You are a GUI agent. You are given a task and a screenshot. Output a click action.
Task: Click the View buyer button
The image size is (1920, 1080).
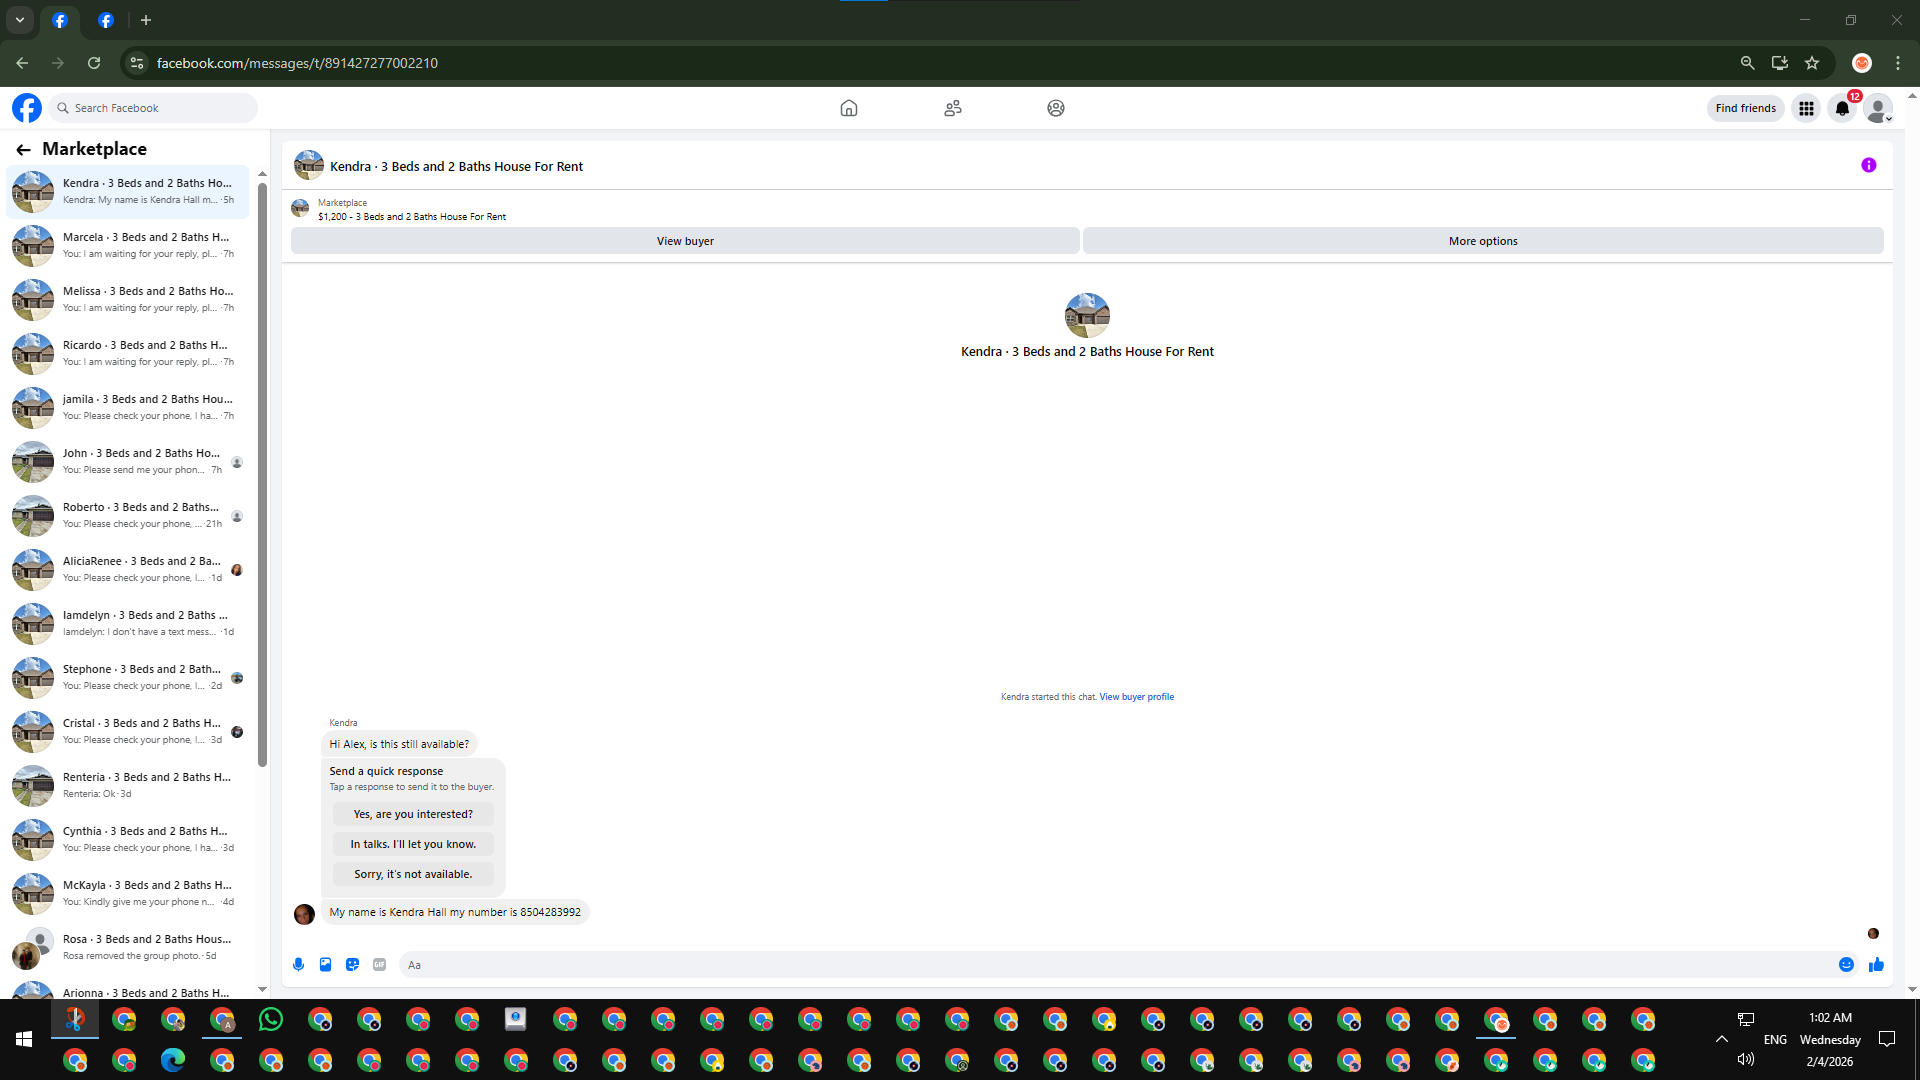tap(685, 241)
